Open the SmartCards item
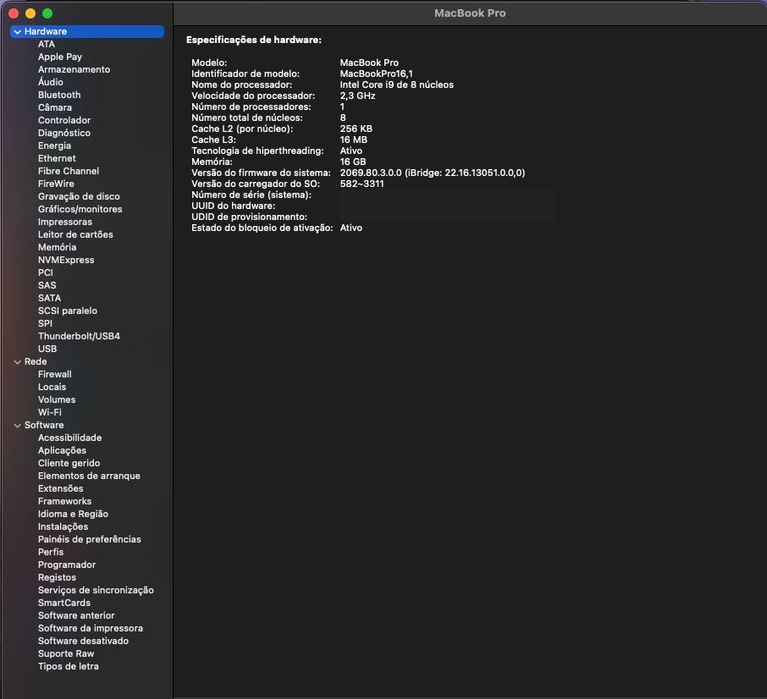 [64, 604]
